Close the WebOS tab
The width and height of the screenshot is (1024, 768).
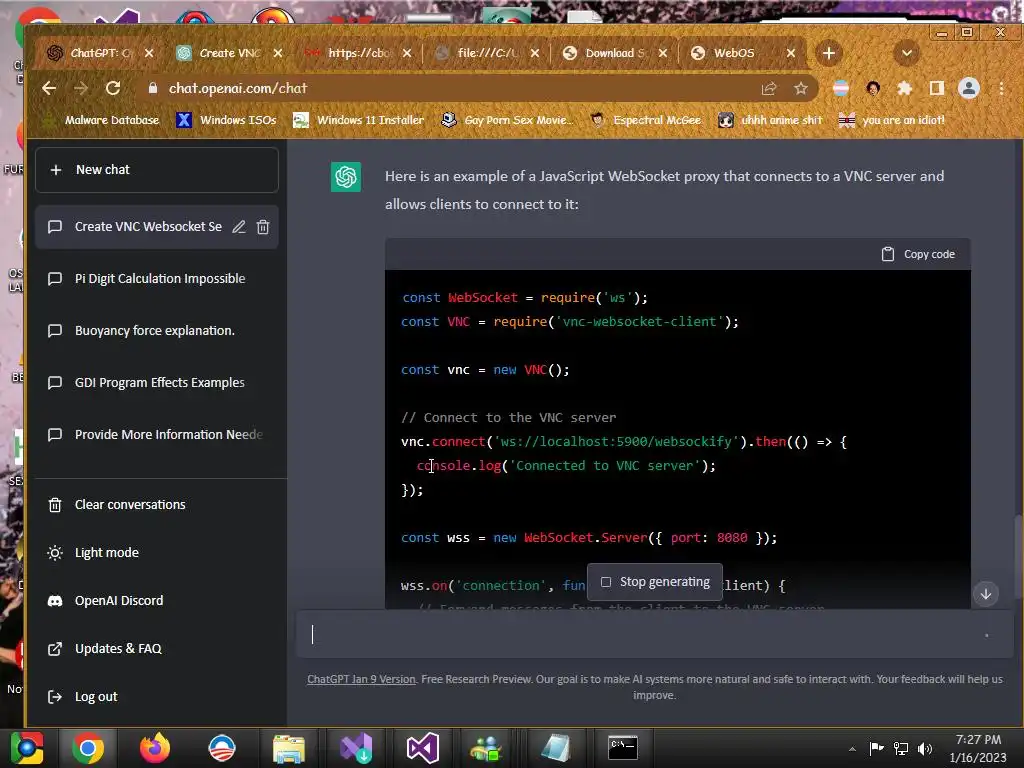[791, 53]
